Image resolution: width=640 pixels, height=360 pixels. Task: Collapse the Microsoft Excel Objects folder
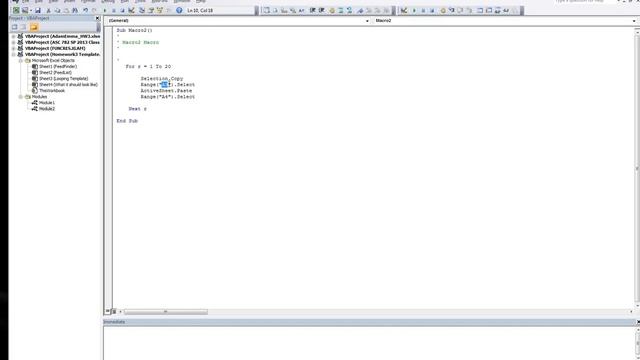pyautogui.click(x=20, y=60)
